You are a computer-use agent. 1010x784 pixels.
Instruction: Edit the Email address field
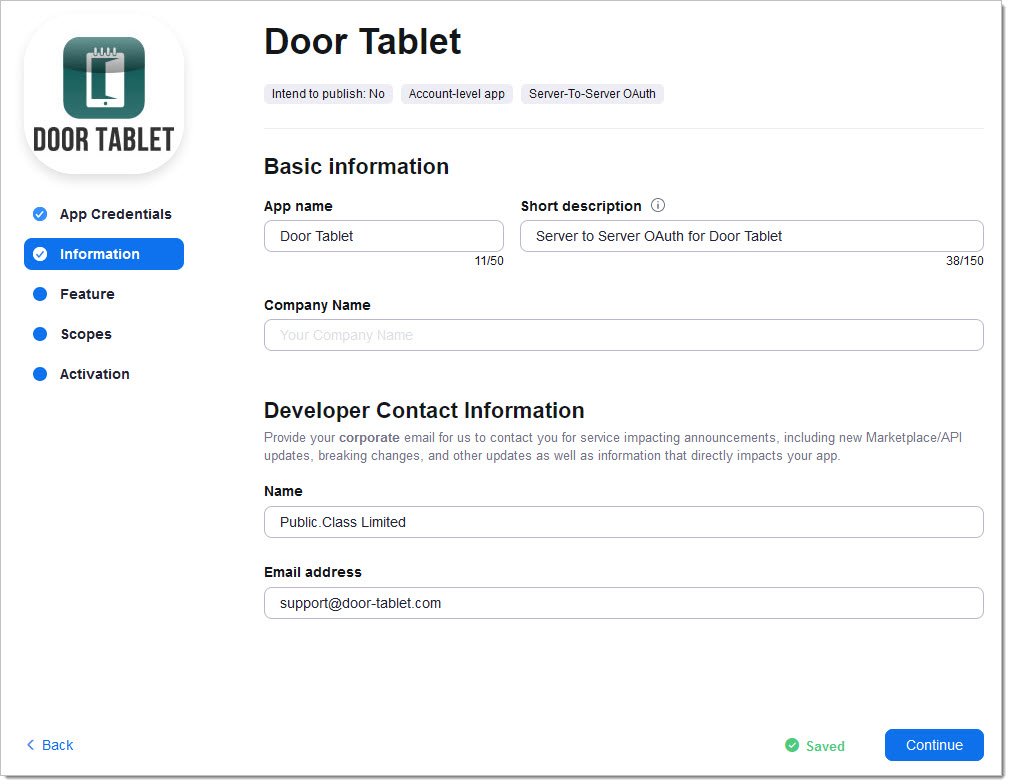coord(624,604)
